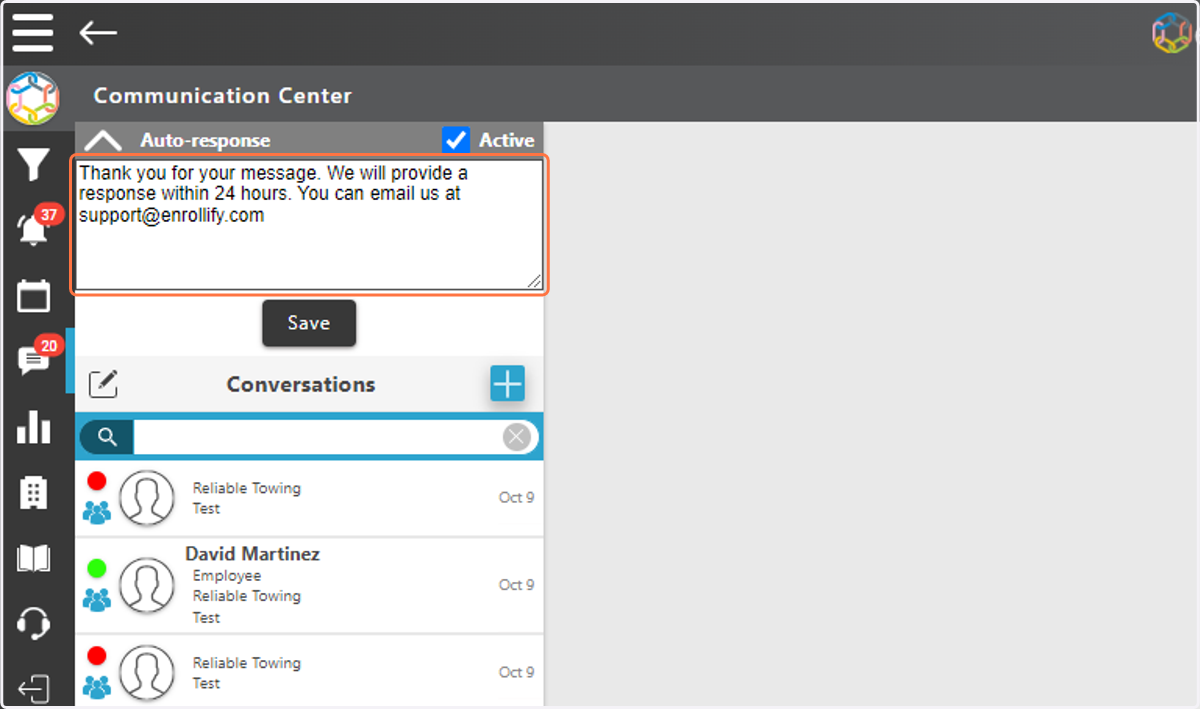Screen dimensions: 1200x709
Task: Click the Conversations heading
Action: pos(301,384)
